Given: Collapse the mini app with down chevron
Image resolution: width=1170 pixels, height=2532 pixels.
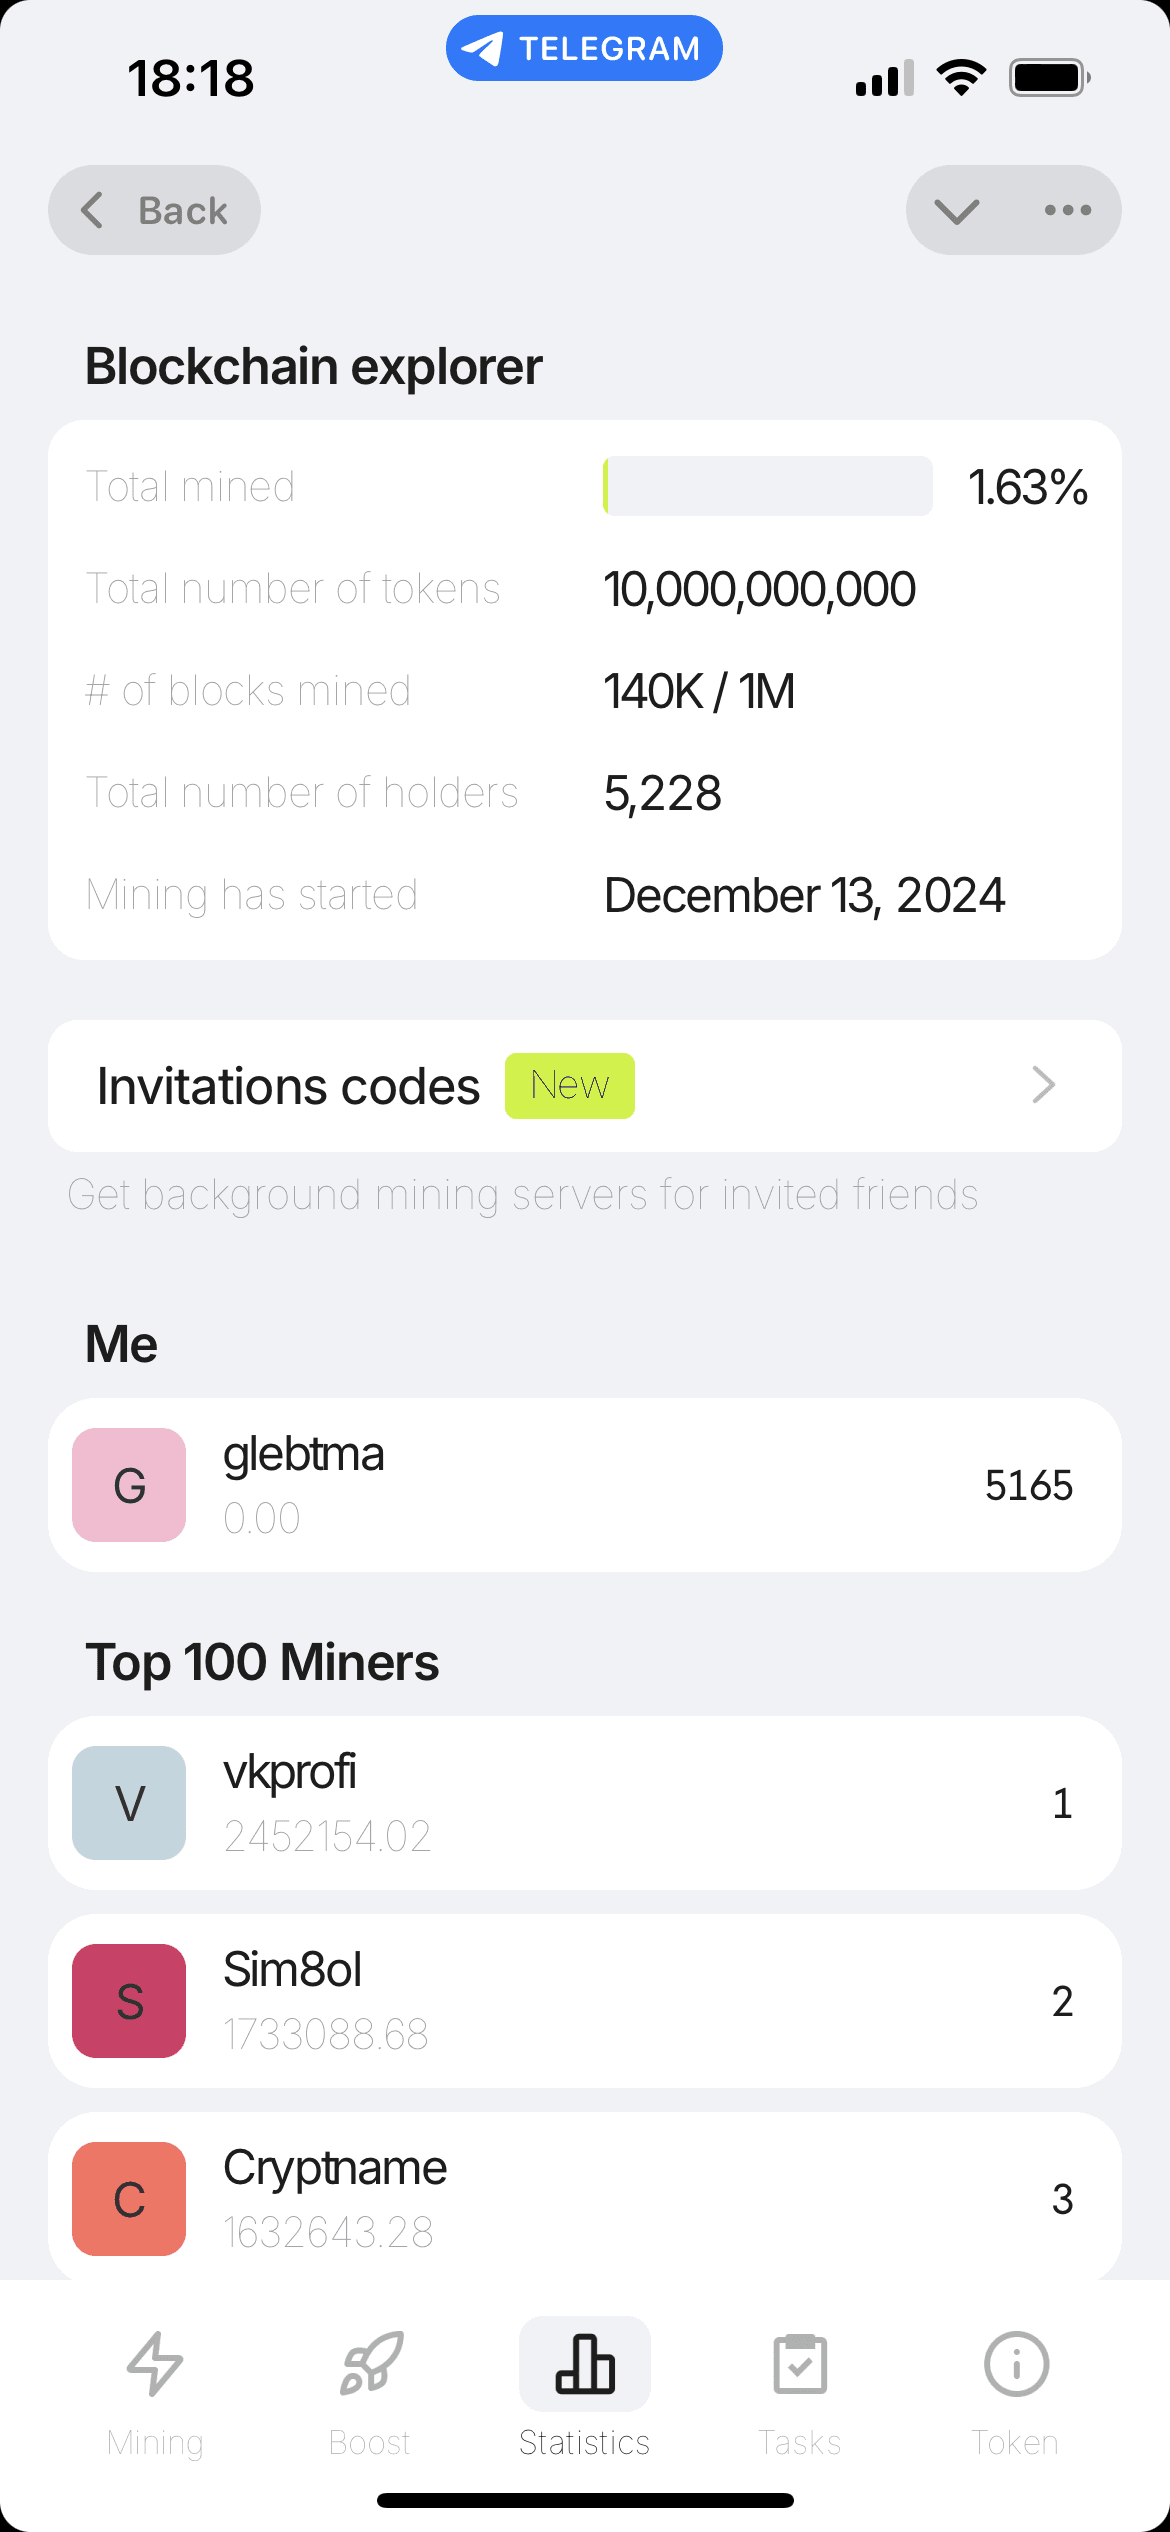Looking at the screenshot, I should click(x=957, y=210).
